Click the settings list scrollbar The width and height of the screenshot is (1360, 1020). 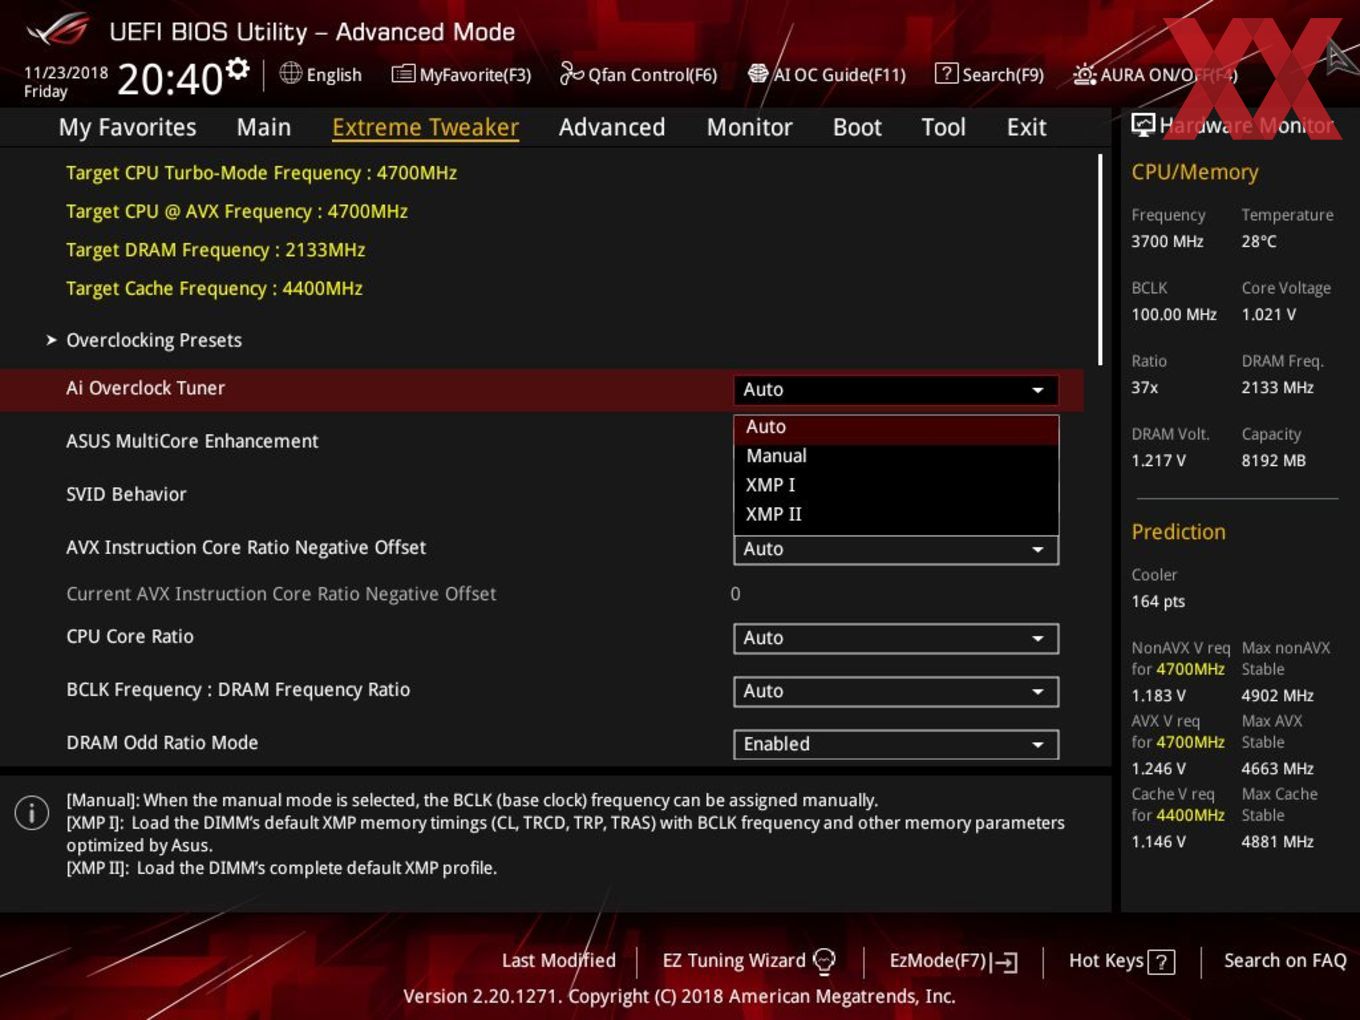(1100, 260)
